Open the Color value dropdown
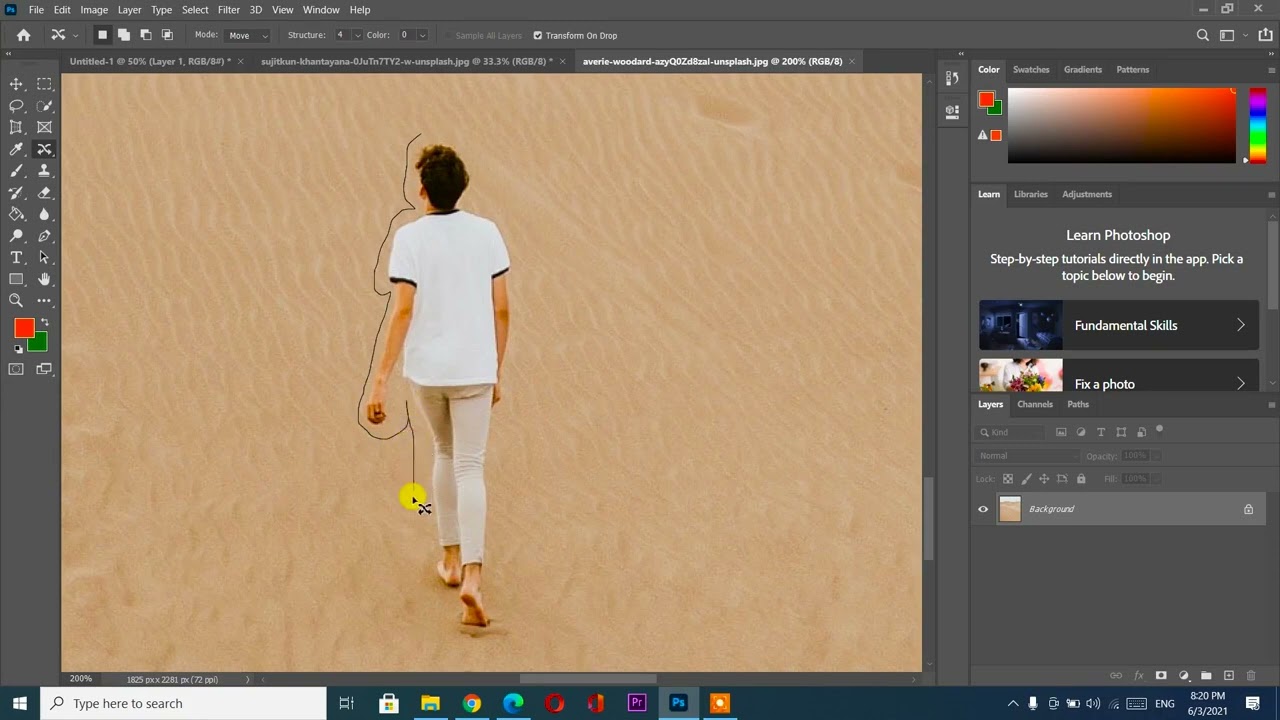Image resolution: width=1280 pixels, height=720 pixels. (422, 35)
